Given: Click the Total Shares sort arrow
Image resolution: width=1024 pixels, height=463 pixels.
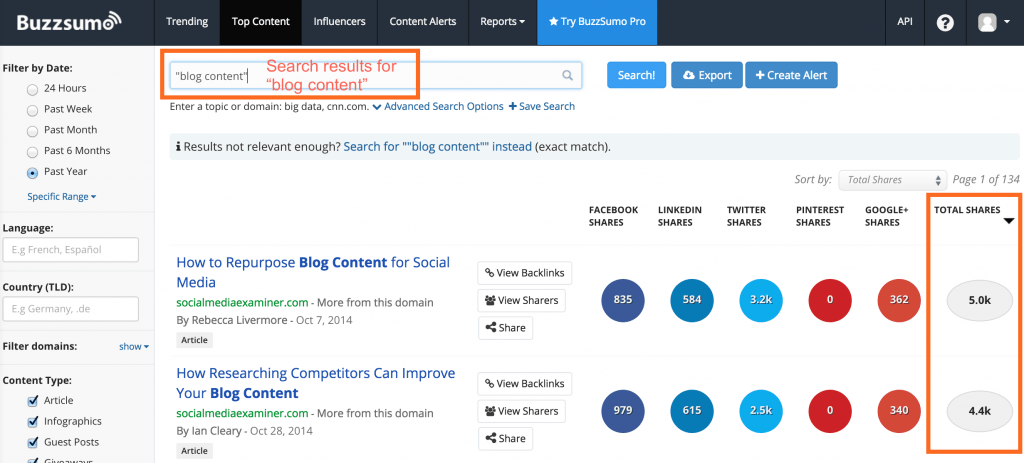Looking at the screenshot, I should click(x=1009, y=221).
